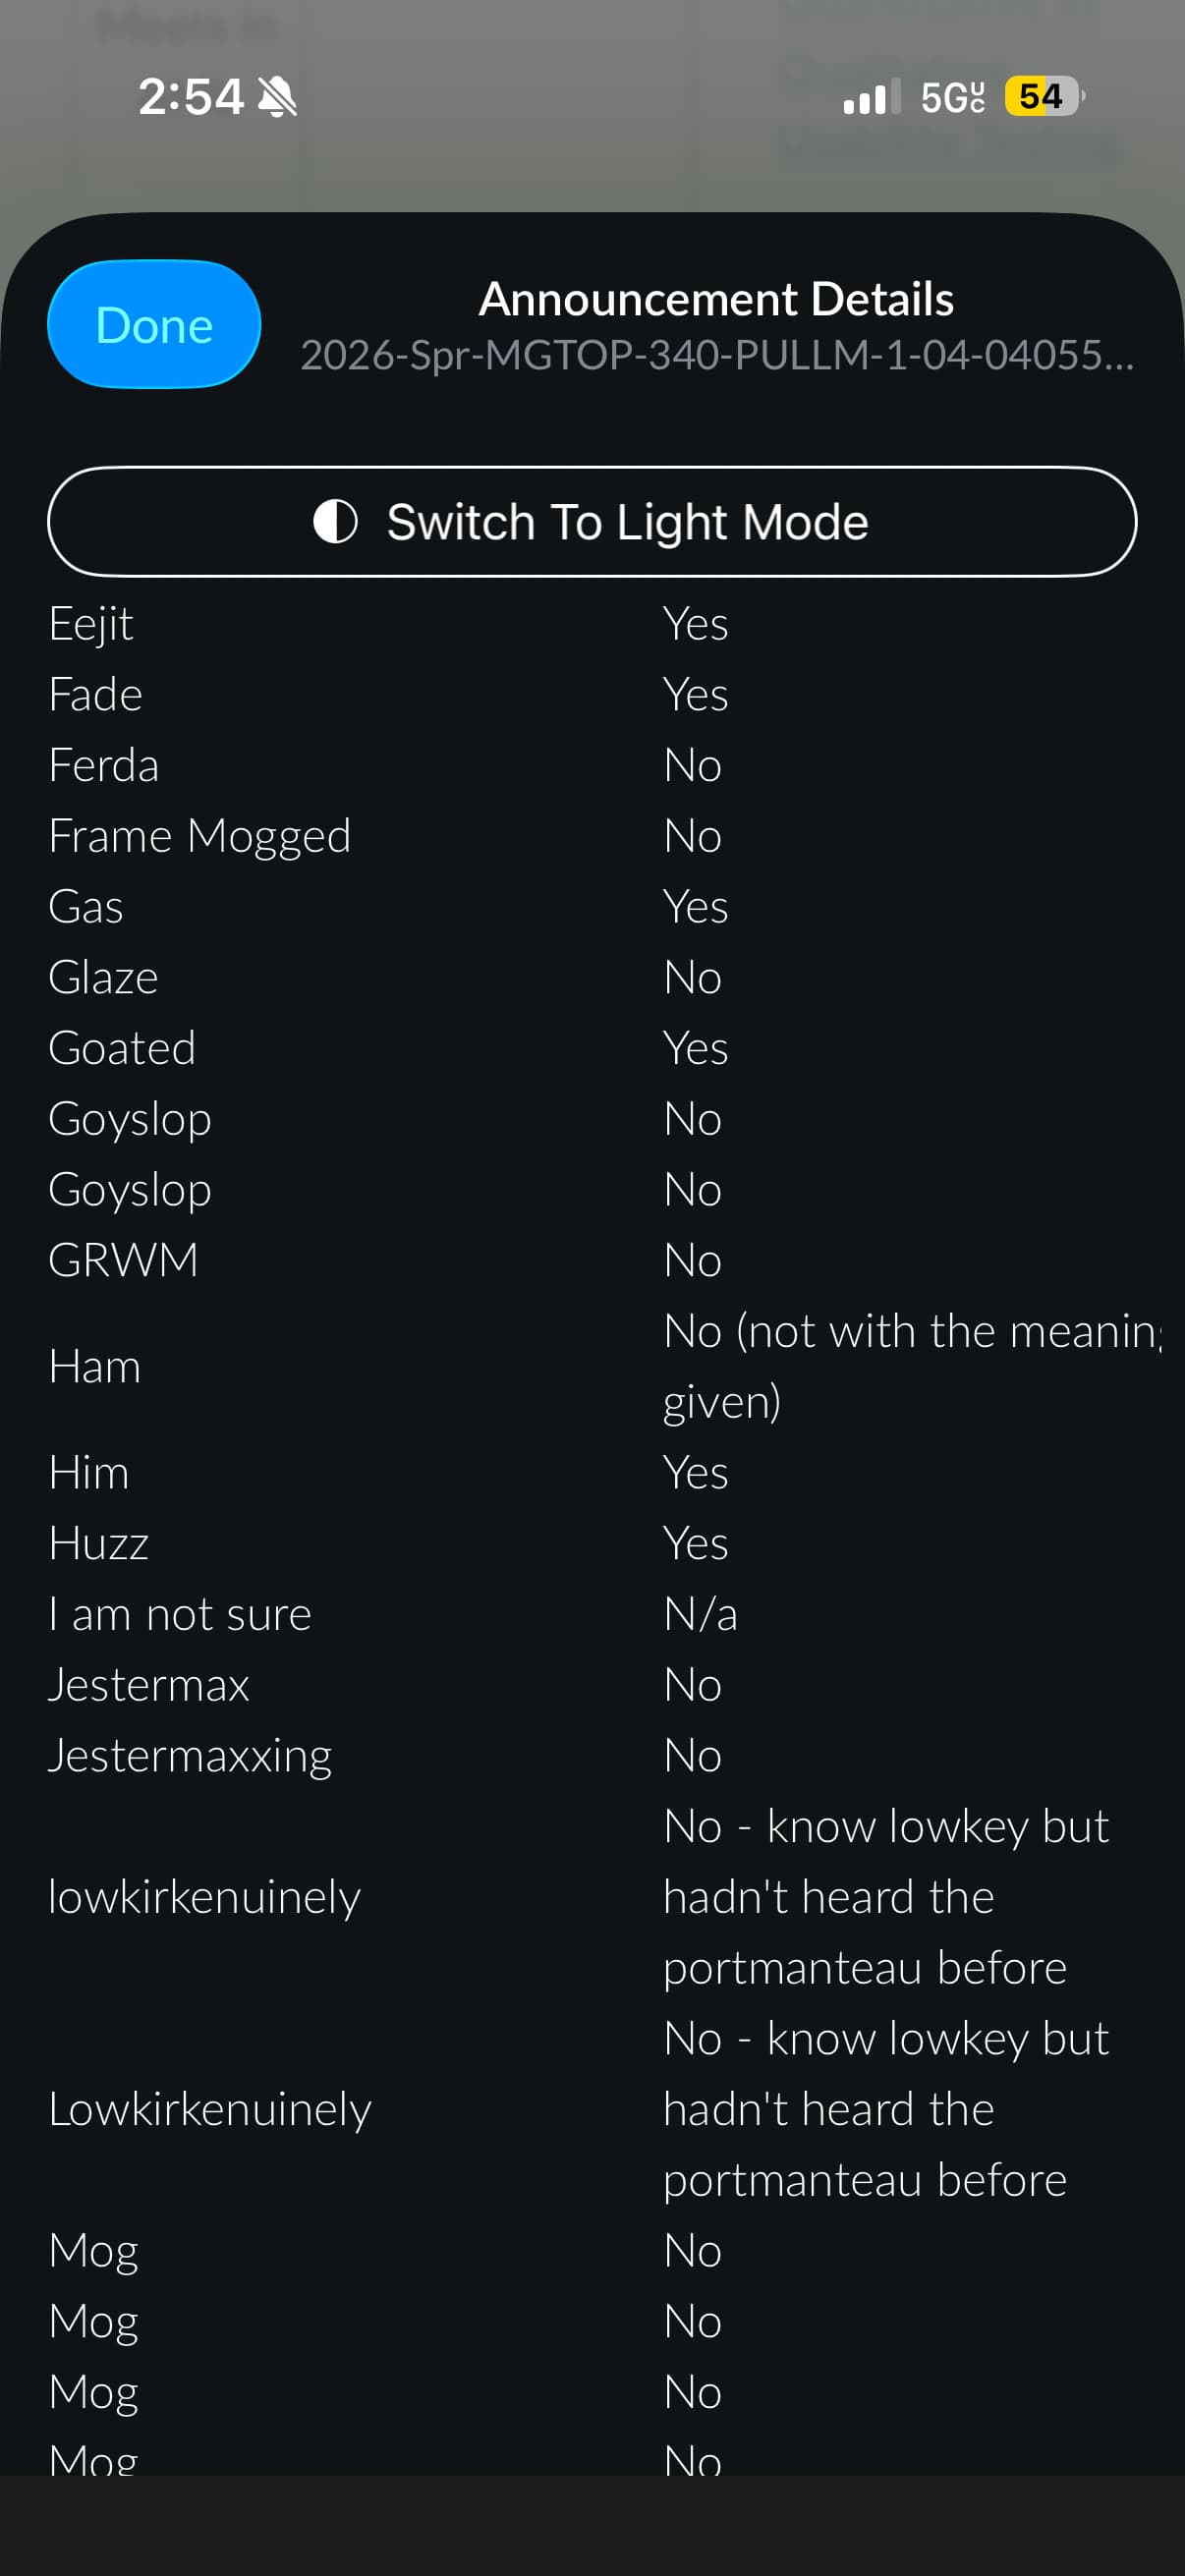Tap the GRWM entry
The height and width of the screenshot is (2576, 1185).
pos(123,1260)
